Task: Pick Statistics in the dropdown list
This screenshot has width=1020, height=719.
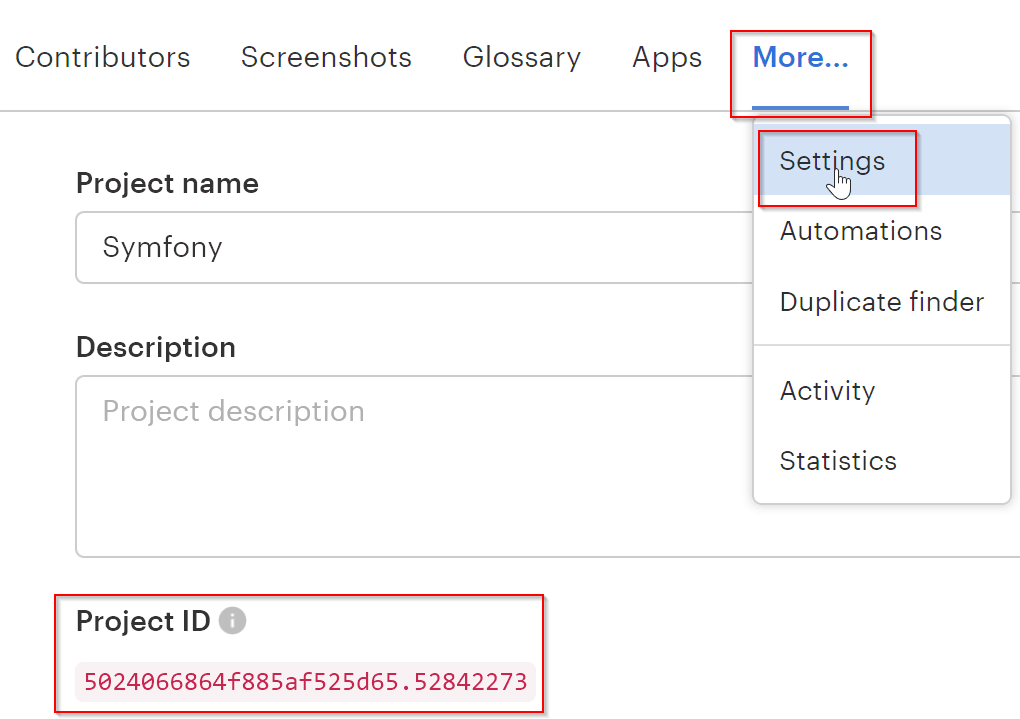Action: [x=838, y=461]
